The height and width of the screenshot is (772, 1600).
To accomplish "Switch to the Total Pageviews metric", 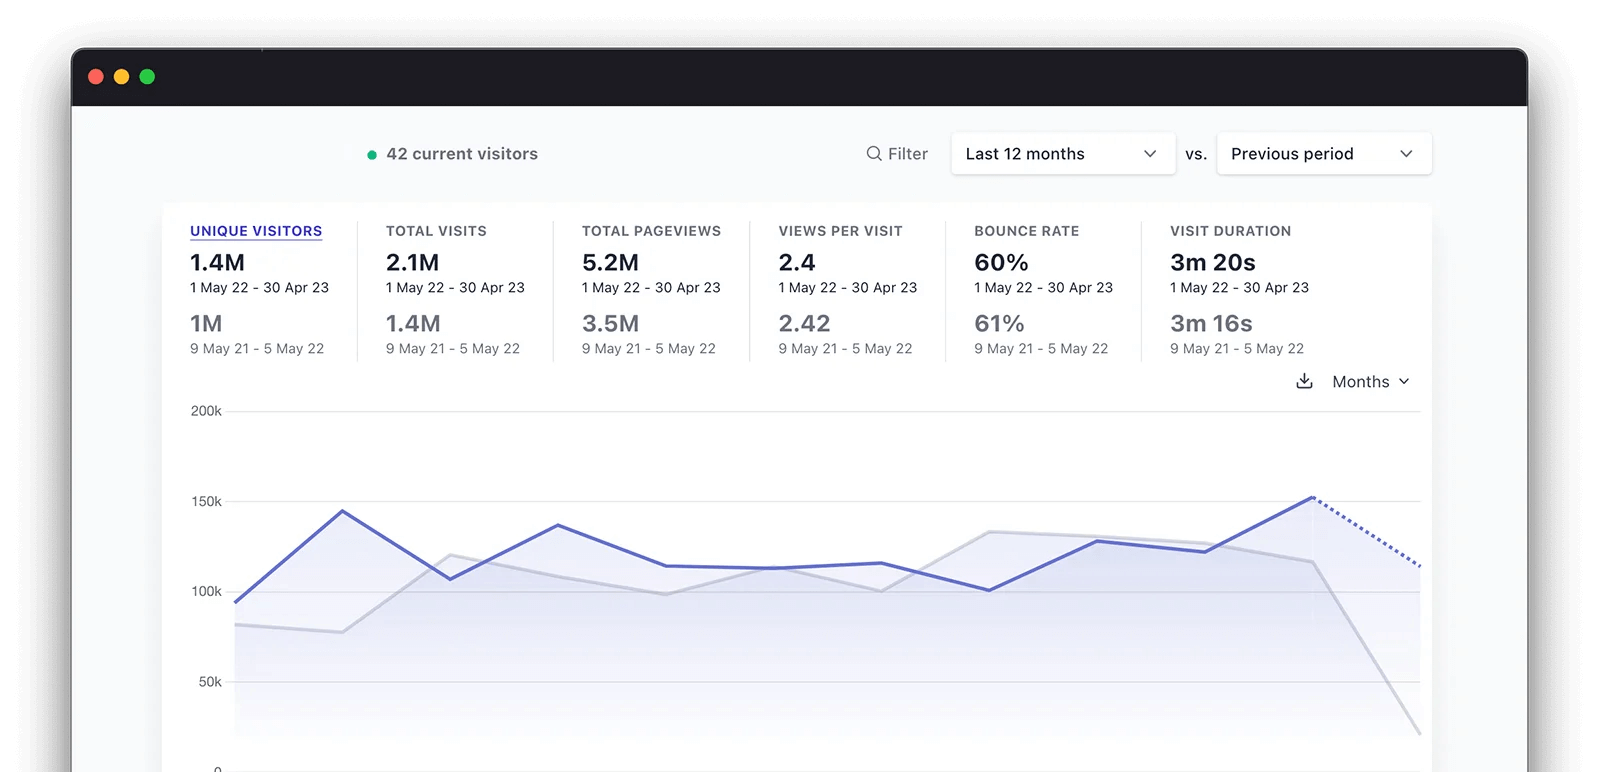I will 651,231.
